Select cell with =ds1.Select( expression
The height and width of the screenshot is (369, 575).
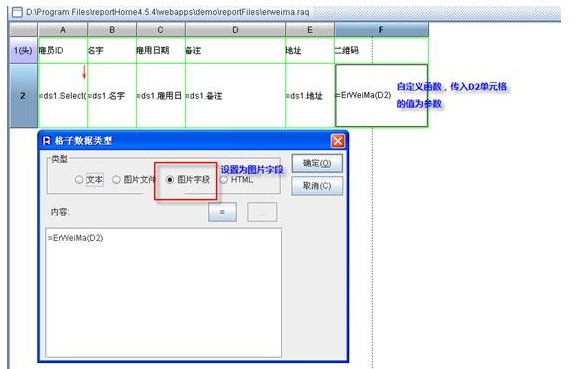[x=63, y=96]
